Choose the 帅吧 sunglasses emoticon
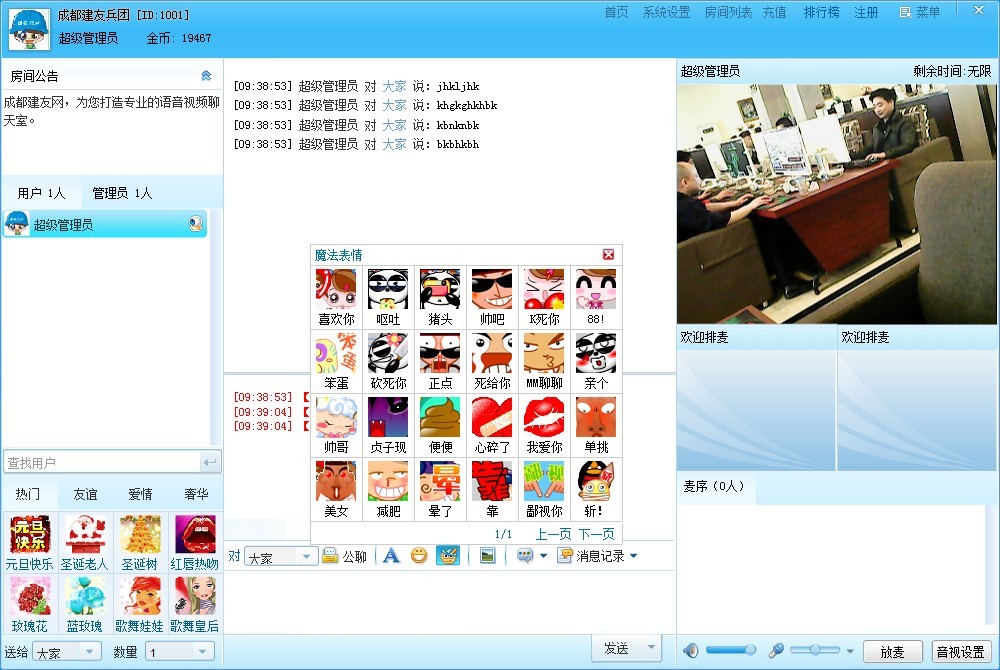This screenshot has height=670, width=1000. tap(492, 297)
